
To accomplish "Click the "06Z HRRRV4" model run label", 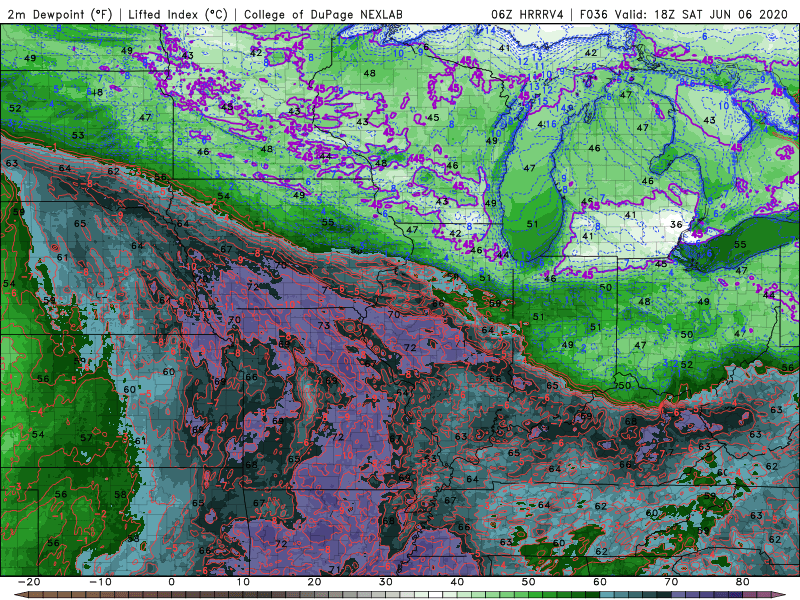I will (x=527, y=14).
